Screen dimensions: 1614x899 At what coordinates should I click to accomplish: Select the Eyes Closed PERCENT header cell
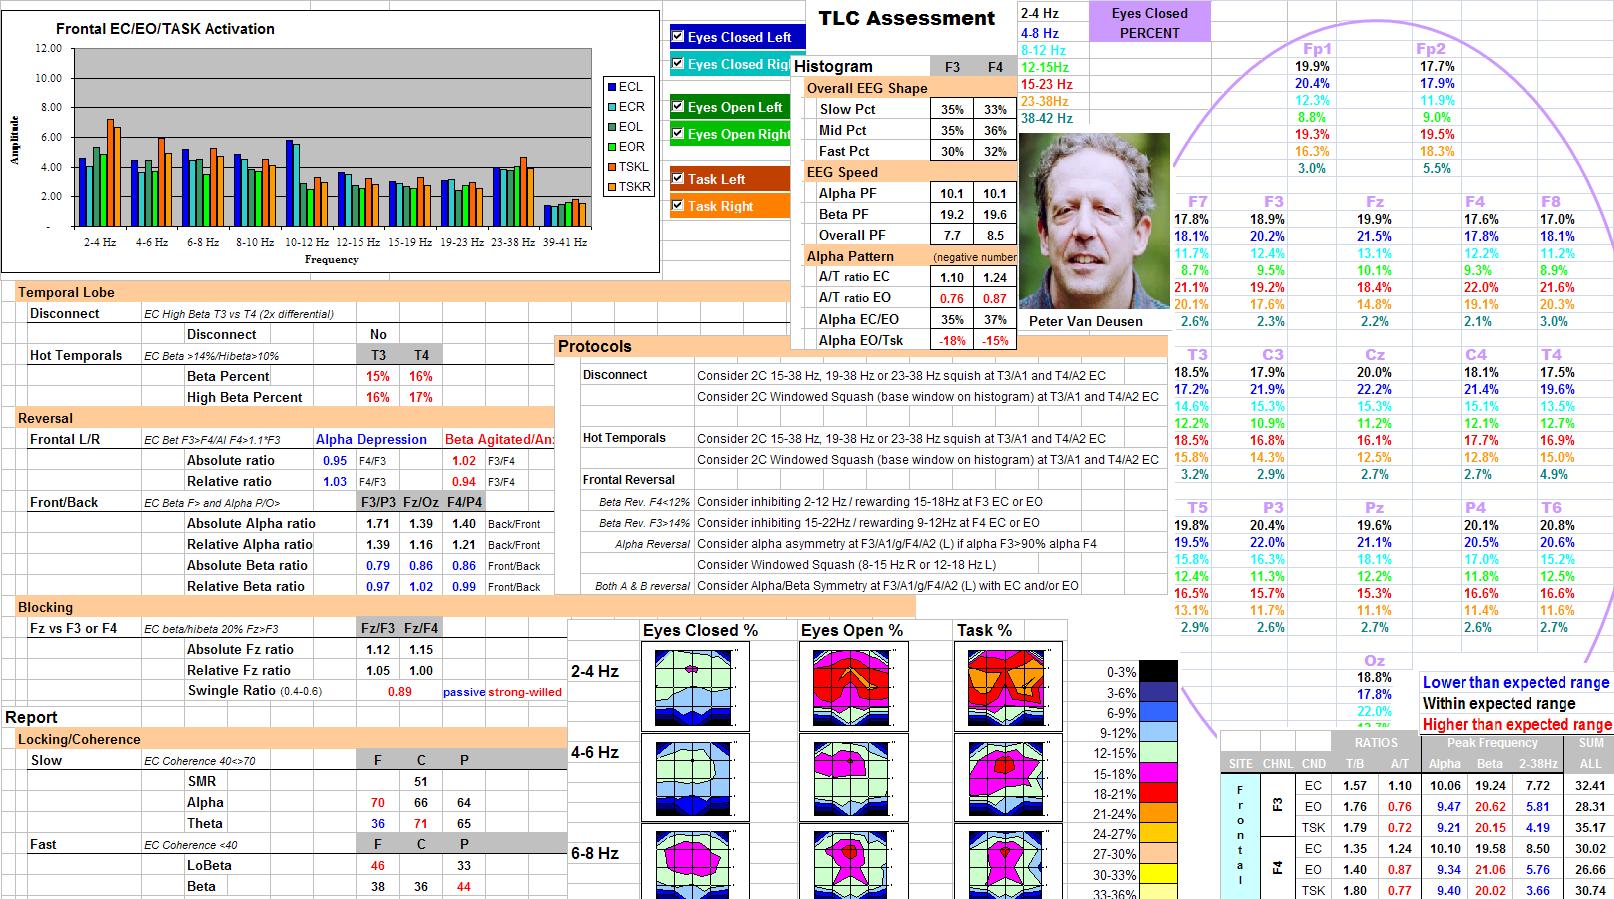click(1149, 22)
